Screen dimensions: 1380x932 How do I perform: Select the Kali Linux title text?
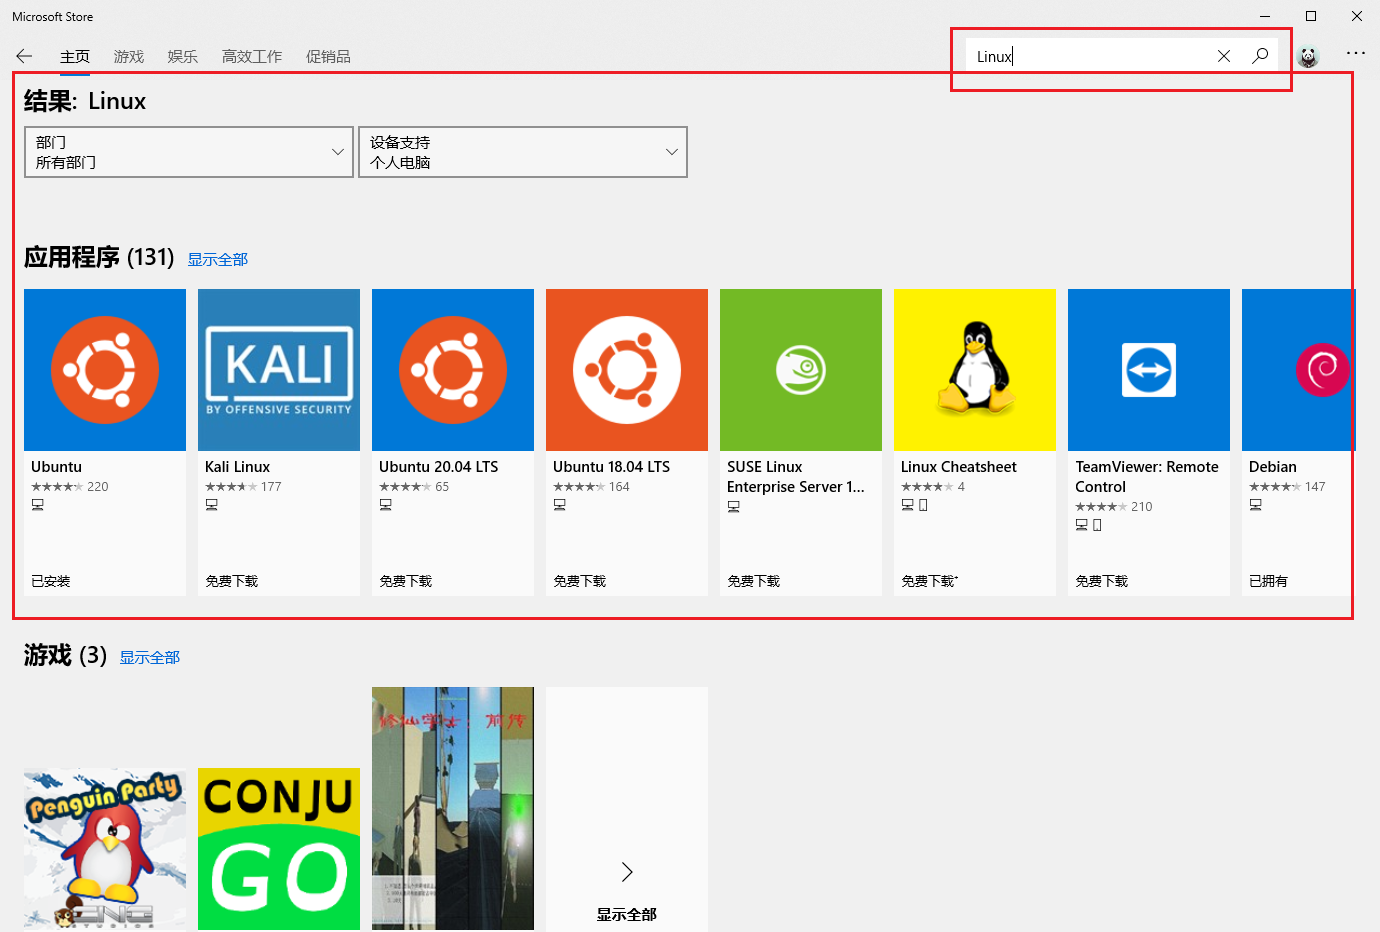[238, 467]
